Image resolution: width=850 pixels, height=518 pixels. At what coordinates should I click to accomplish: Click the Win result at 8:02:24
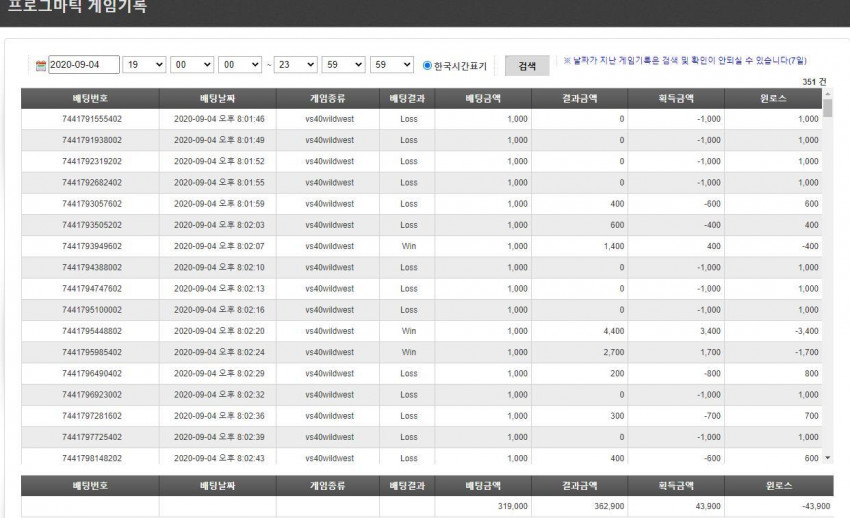tap(409, 352)
